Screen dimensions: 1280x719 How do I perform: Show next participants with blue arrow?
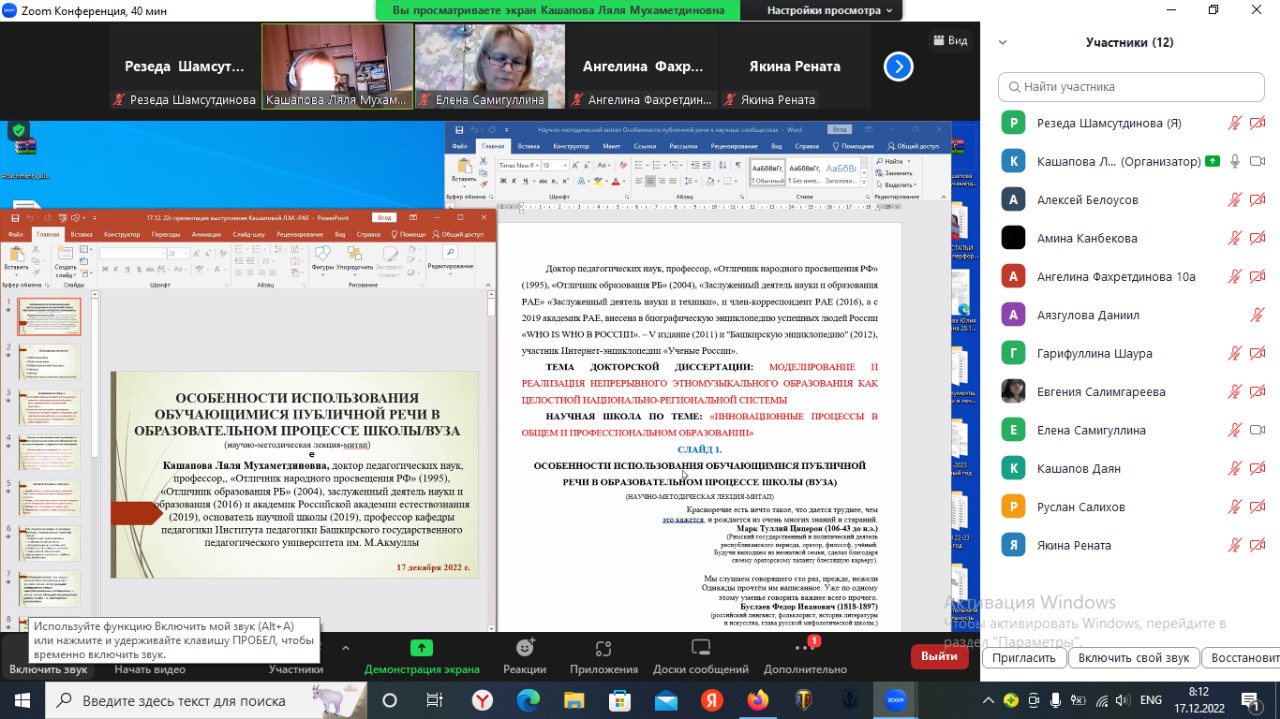(898, 67)
